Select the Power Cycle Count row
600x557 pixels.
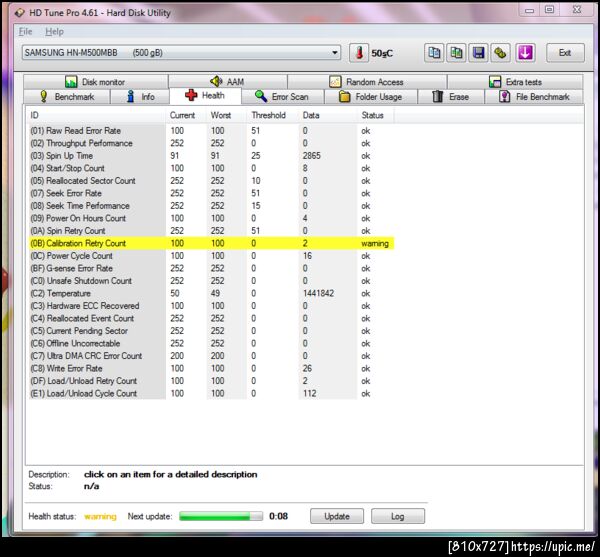click(x=211, y=256)
